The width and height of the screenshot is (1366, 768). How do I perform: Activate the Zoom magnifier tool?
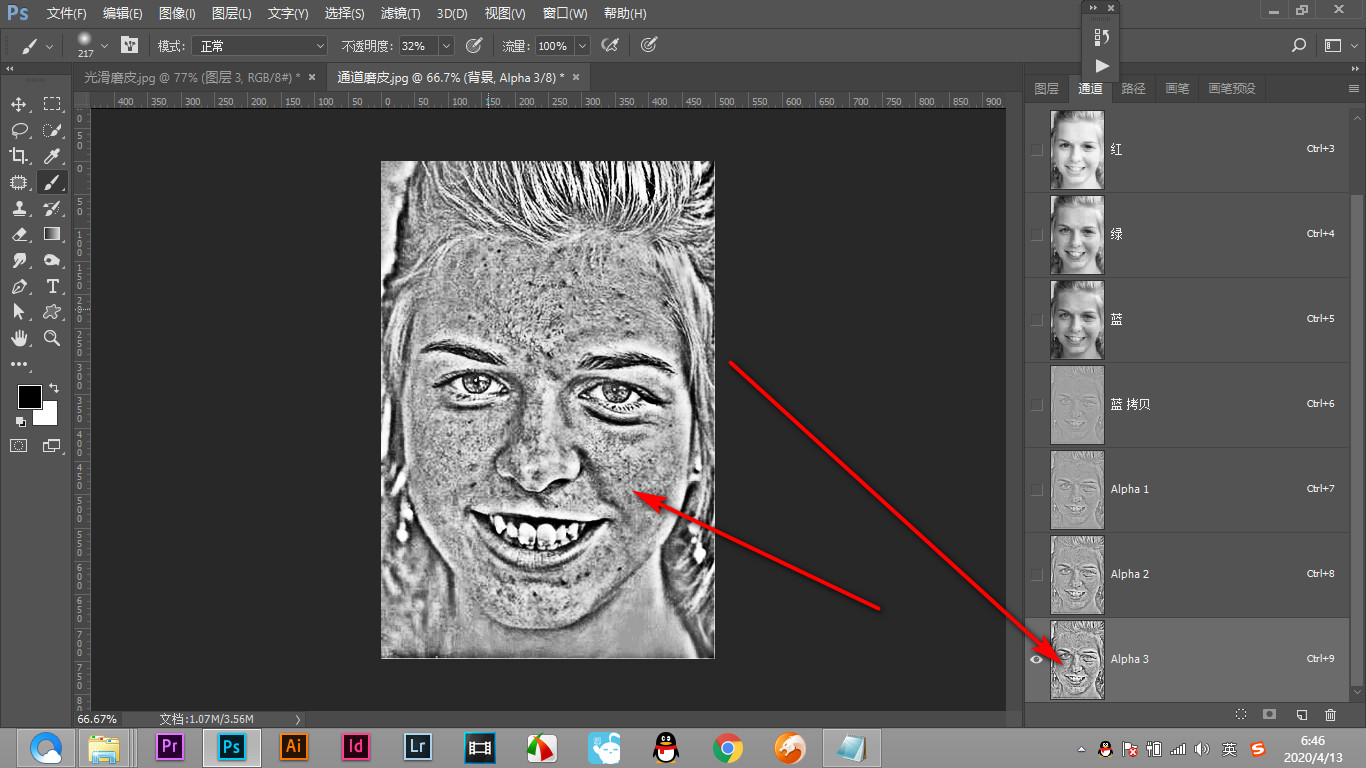coord(52,338)
